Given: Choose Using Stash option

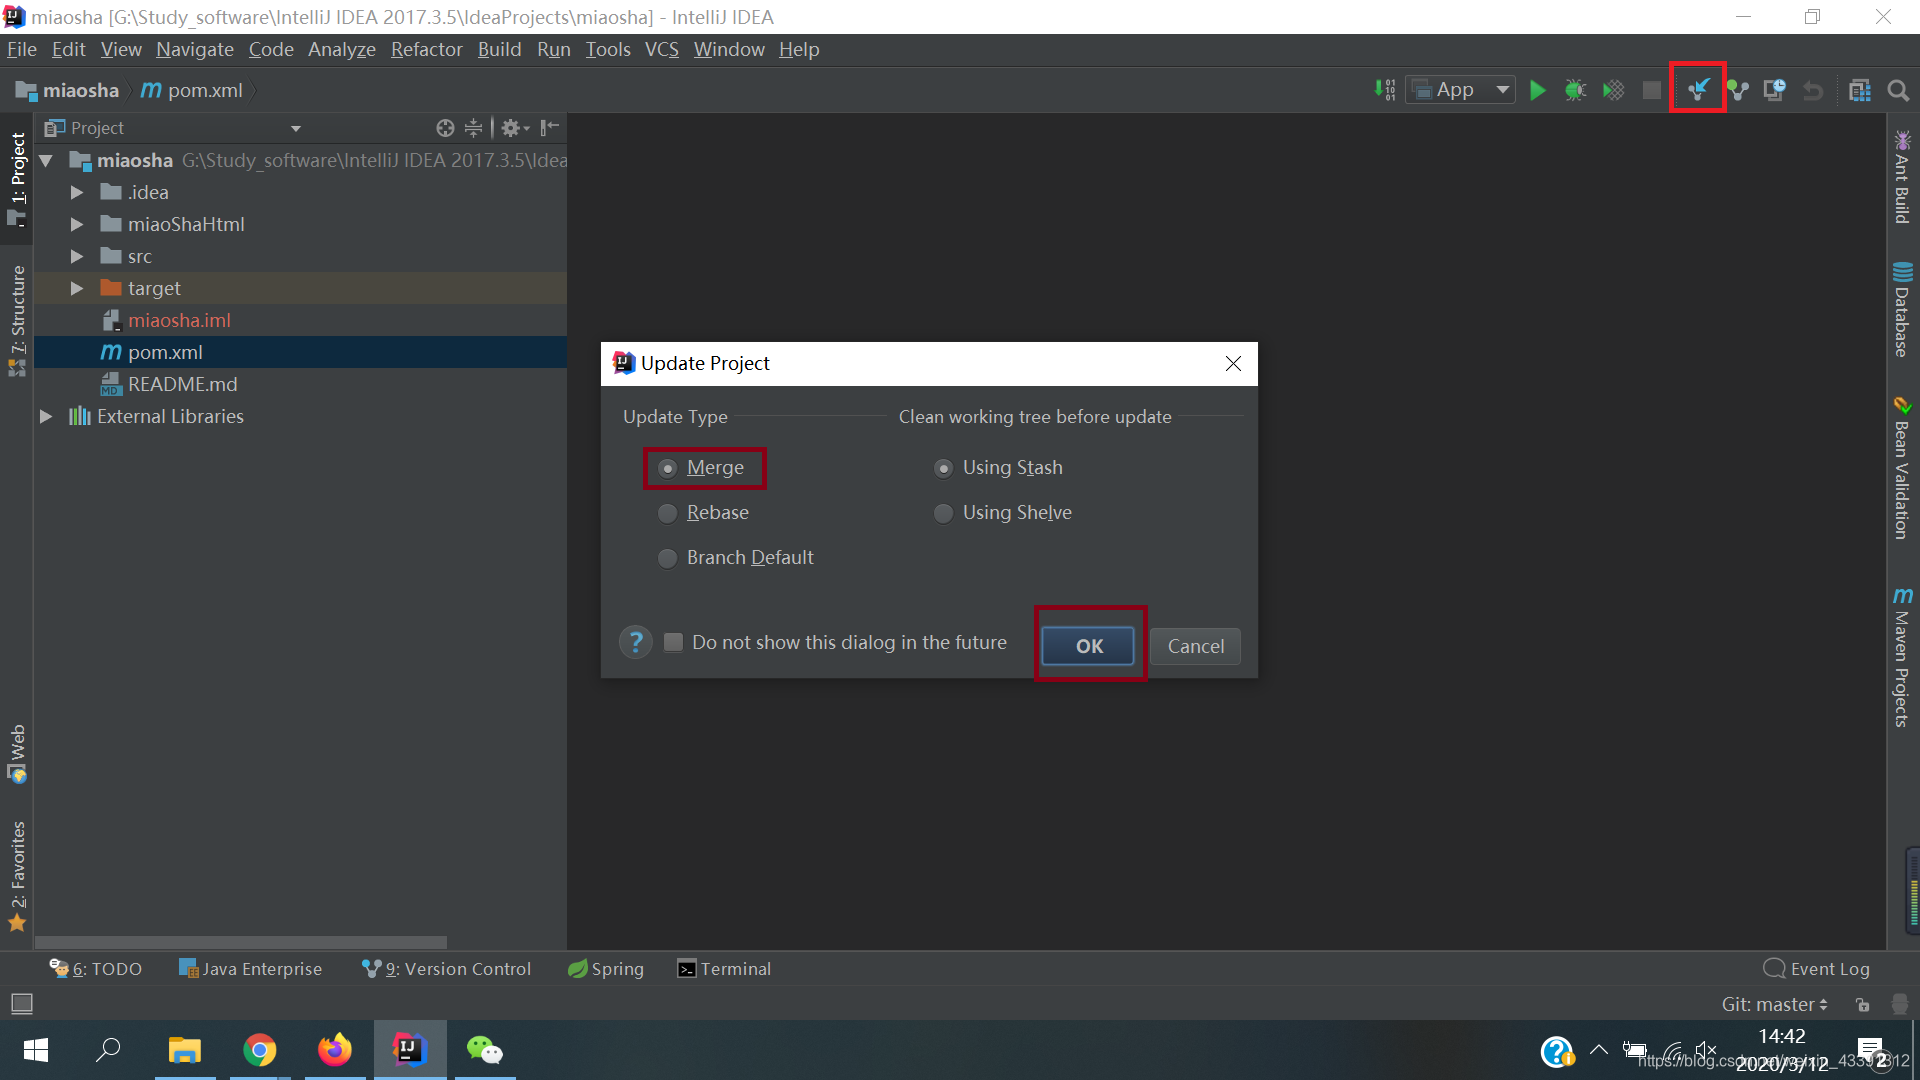Looking at the screenshot, I should pos(998,468).
